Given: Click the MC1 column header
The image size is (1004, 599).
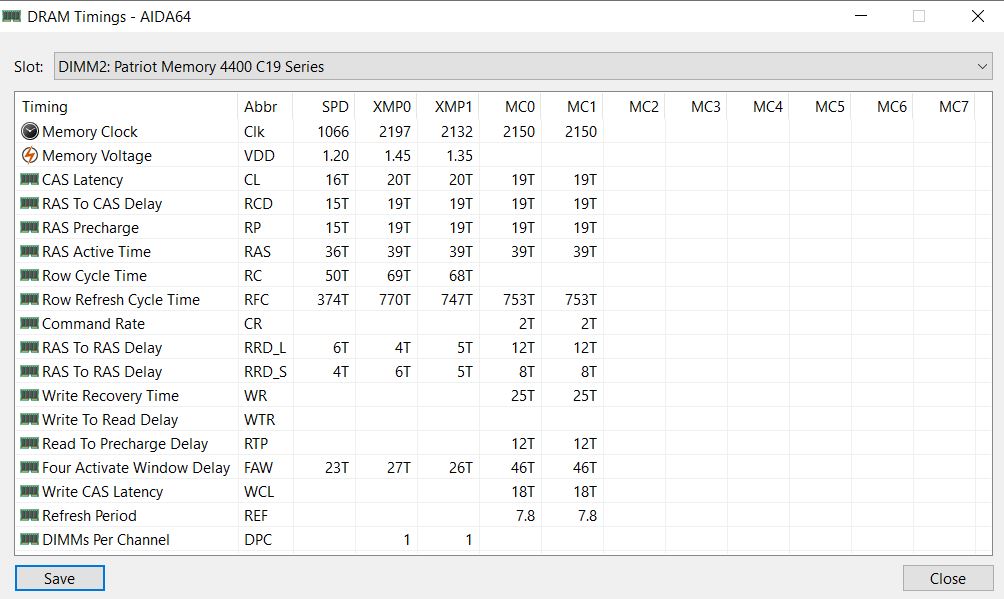Looking at the screenshot, I should [x=572, y=106].
